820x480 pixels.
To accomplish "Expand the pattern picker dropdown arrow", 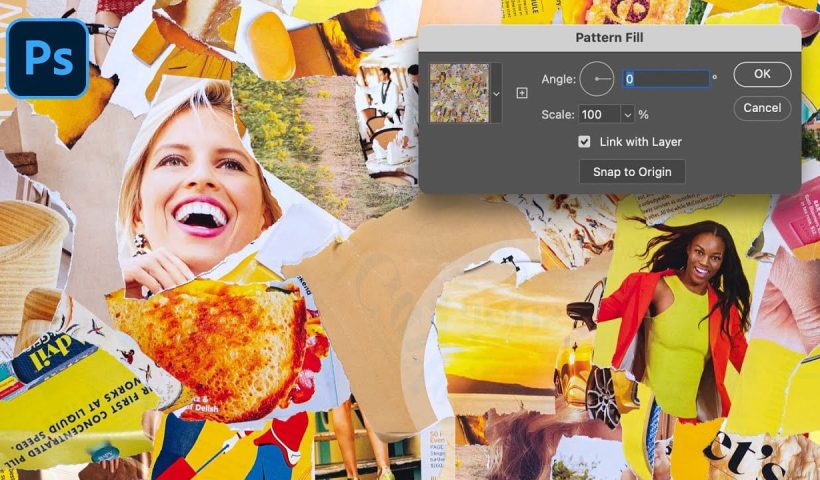I will (496, 93).
